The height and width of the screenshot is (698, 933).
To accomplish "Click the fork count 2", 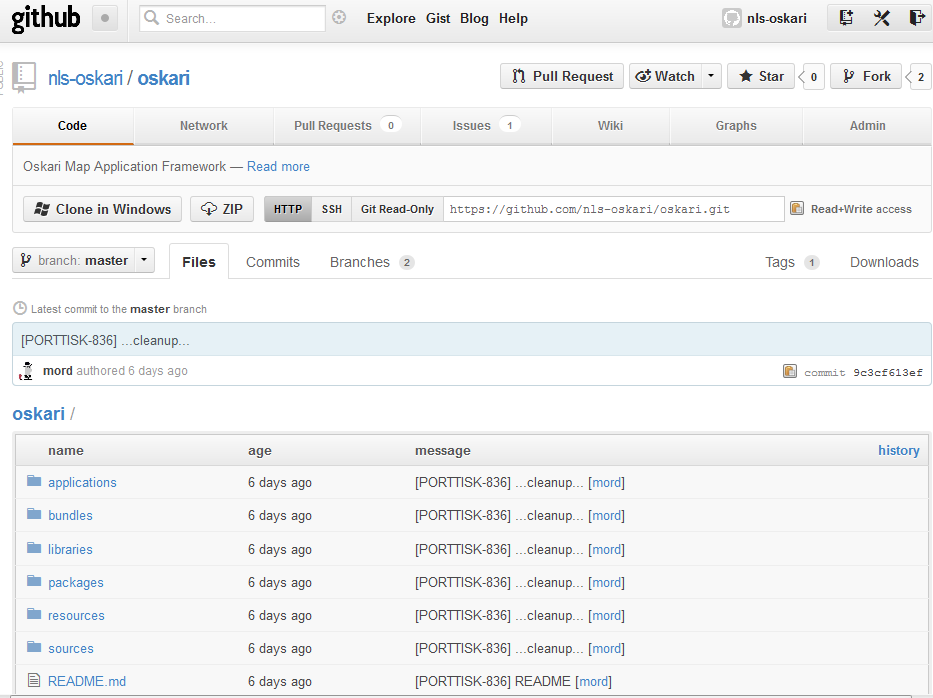I will [921, 76].
